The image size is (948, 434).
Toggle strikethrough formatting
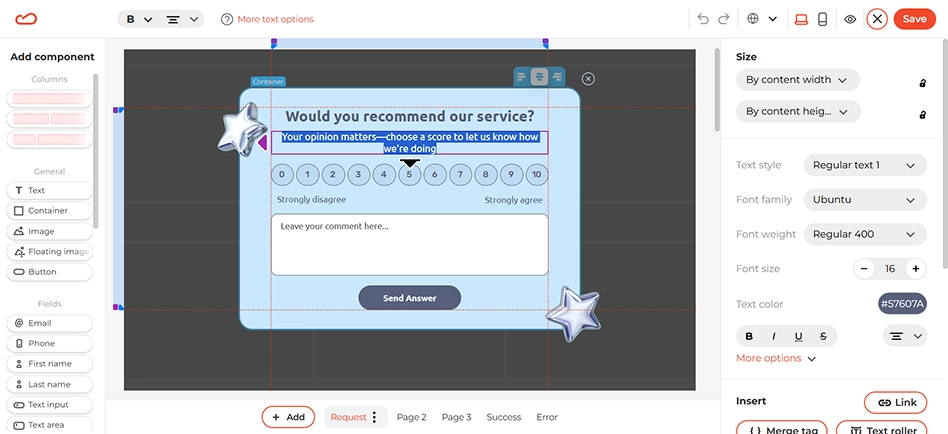[823, 337]
